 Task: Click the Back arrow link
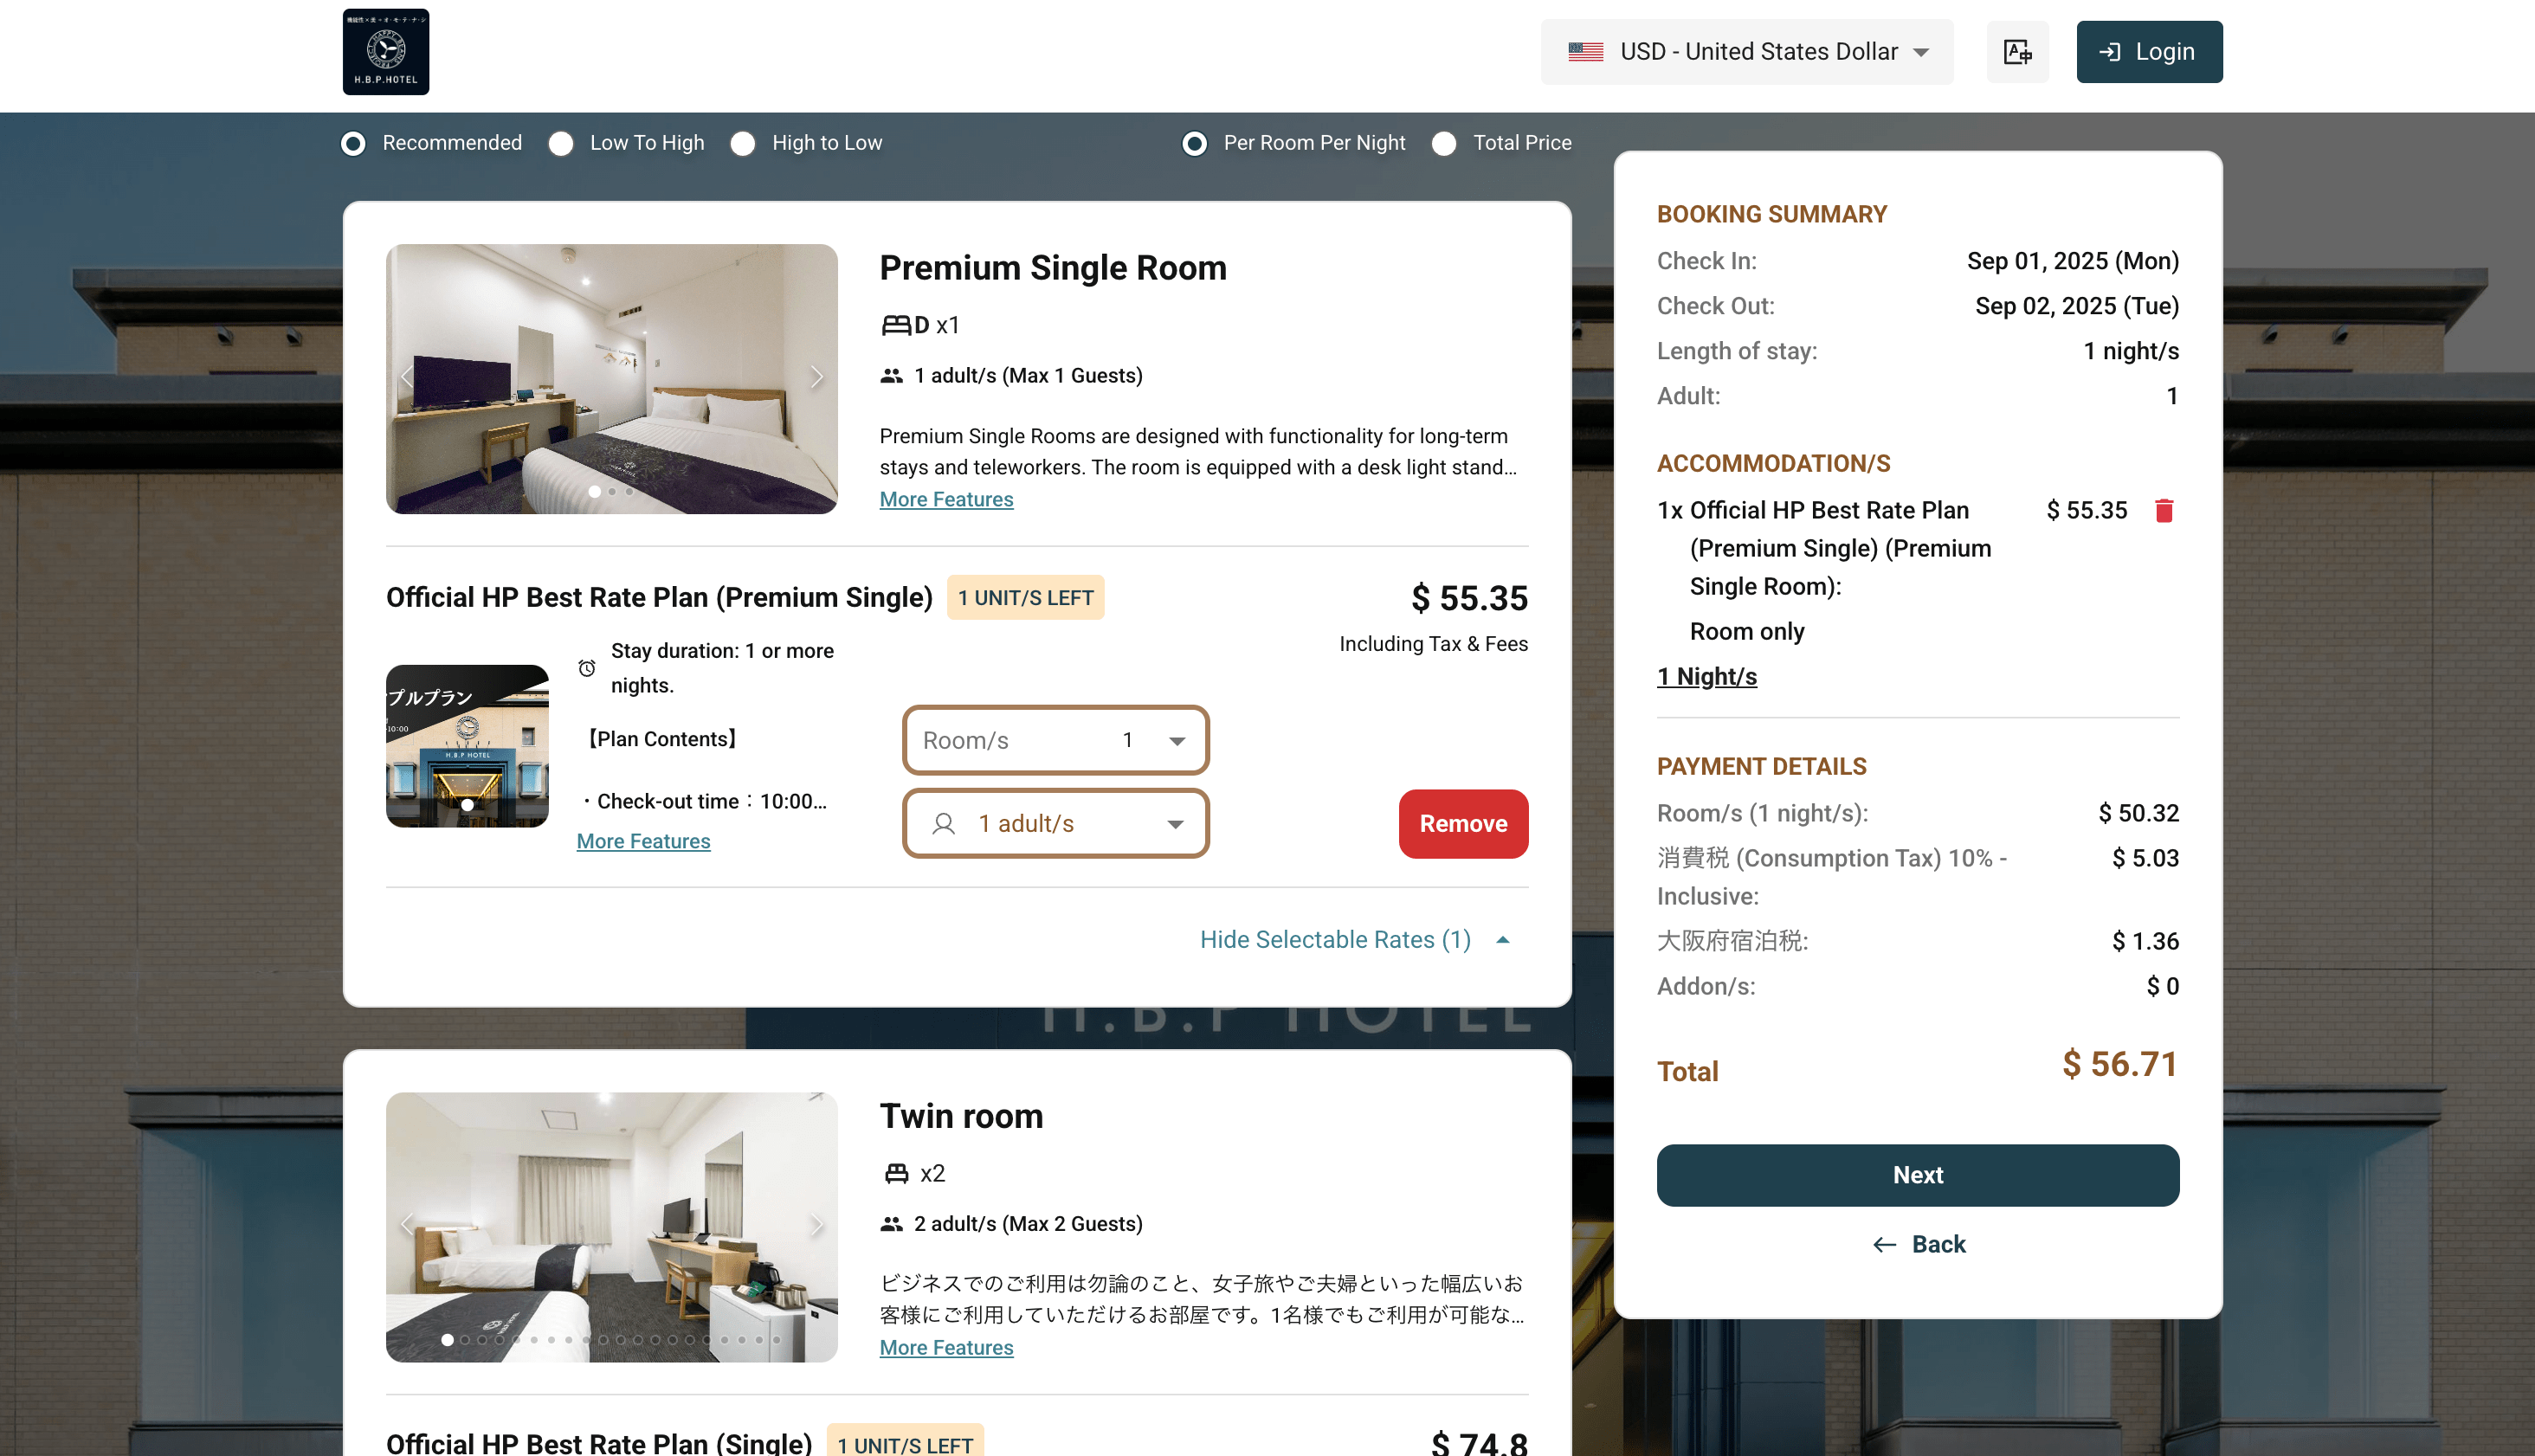[x=1918, y=1244]
